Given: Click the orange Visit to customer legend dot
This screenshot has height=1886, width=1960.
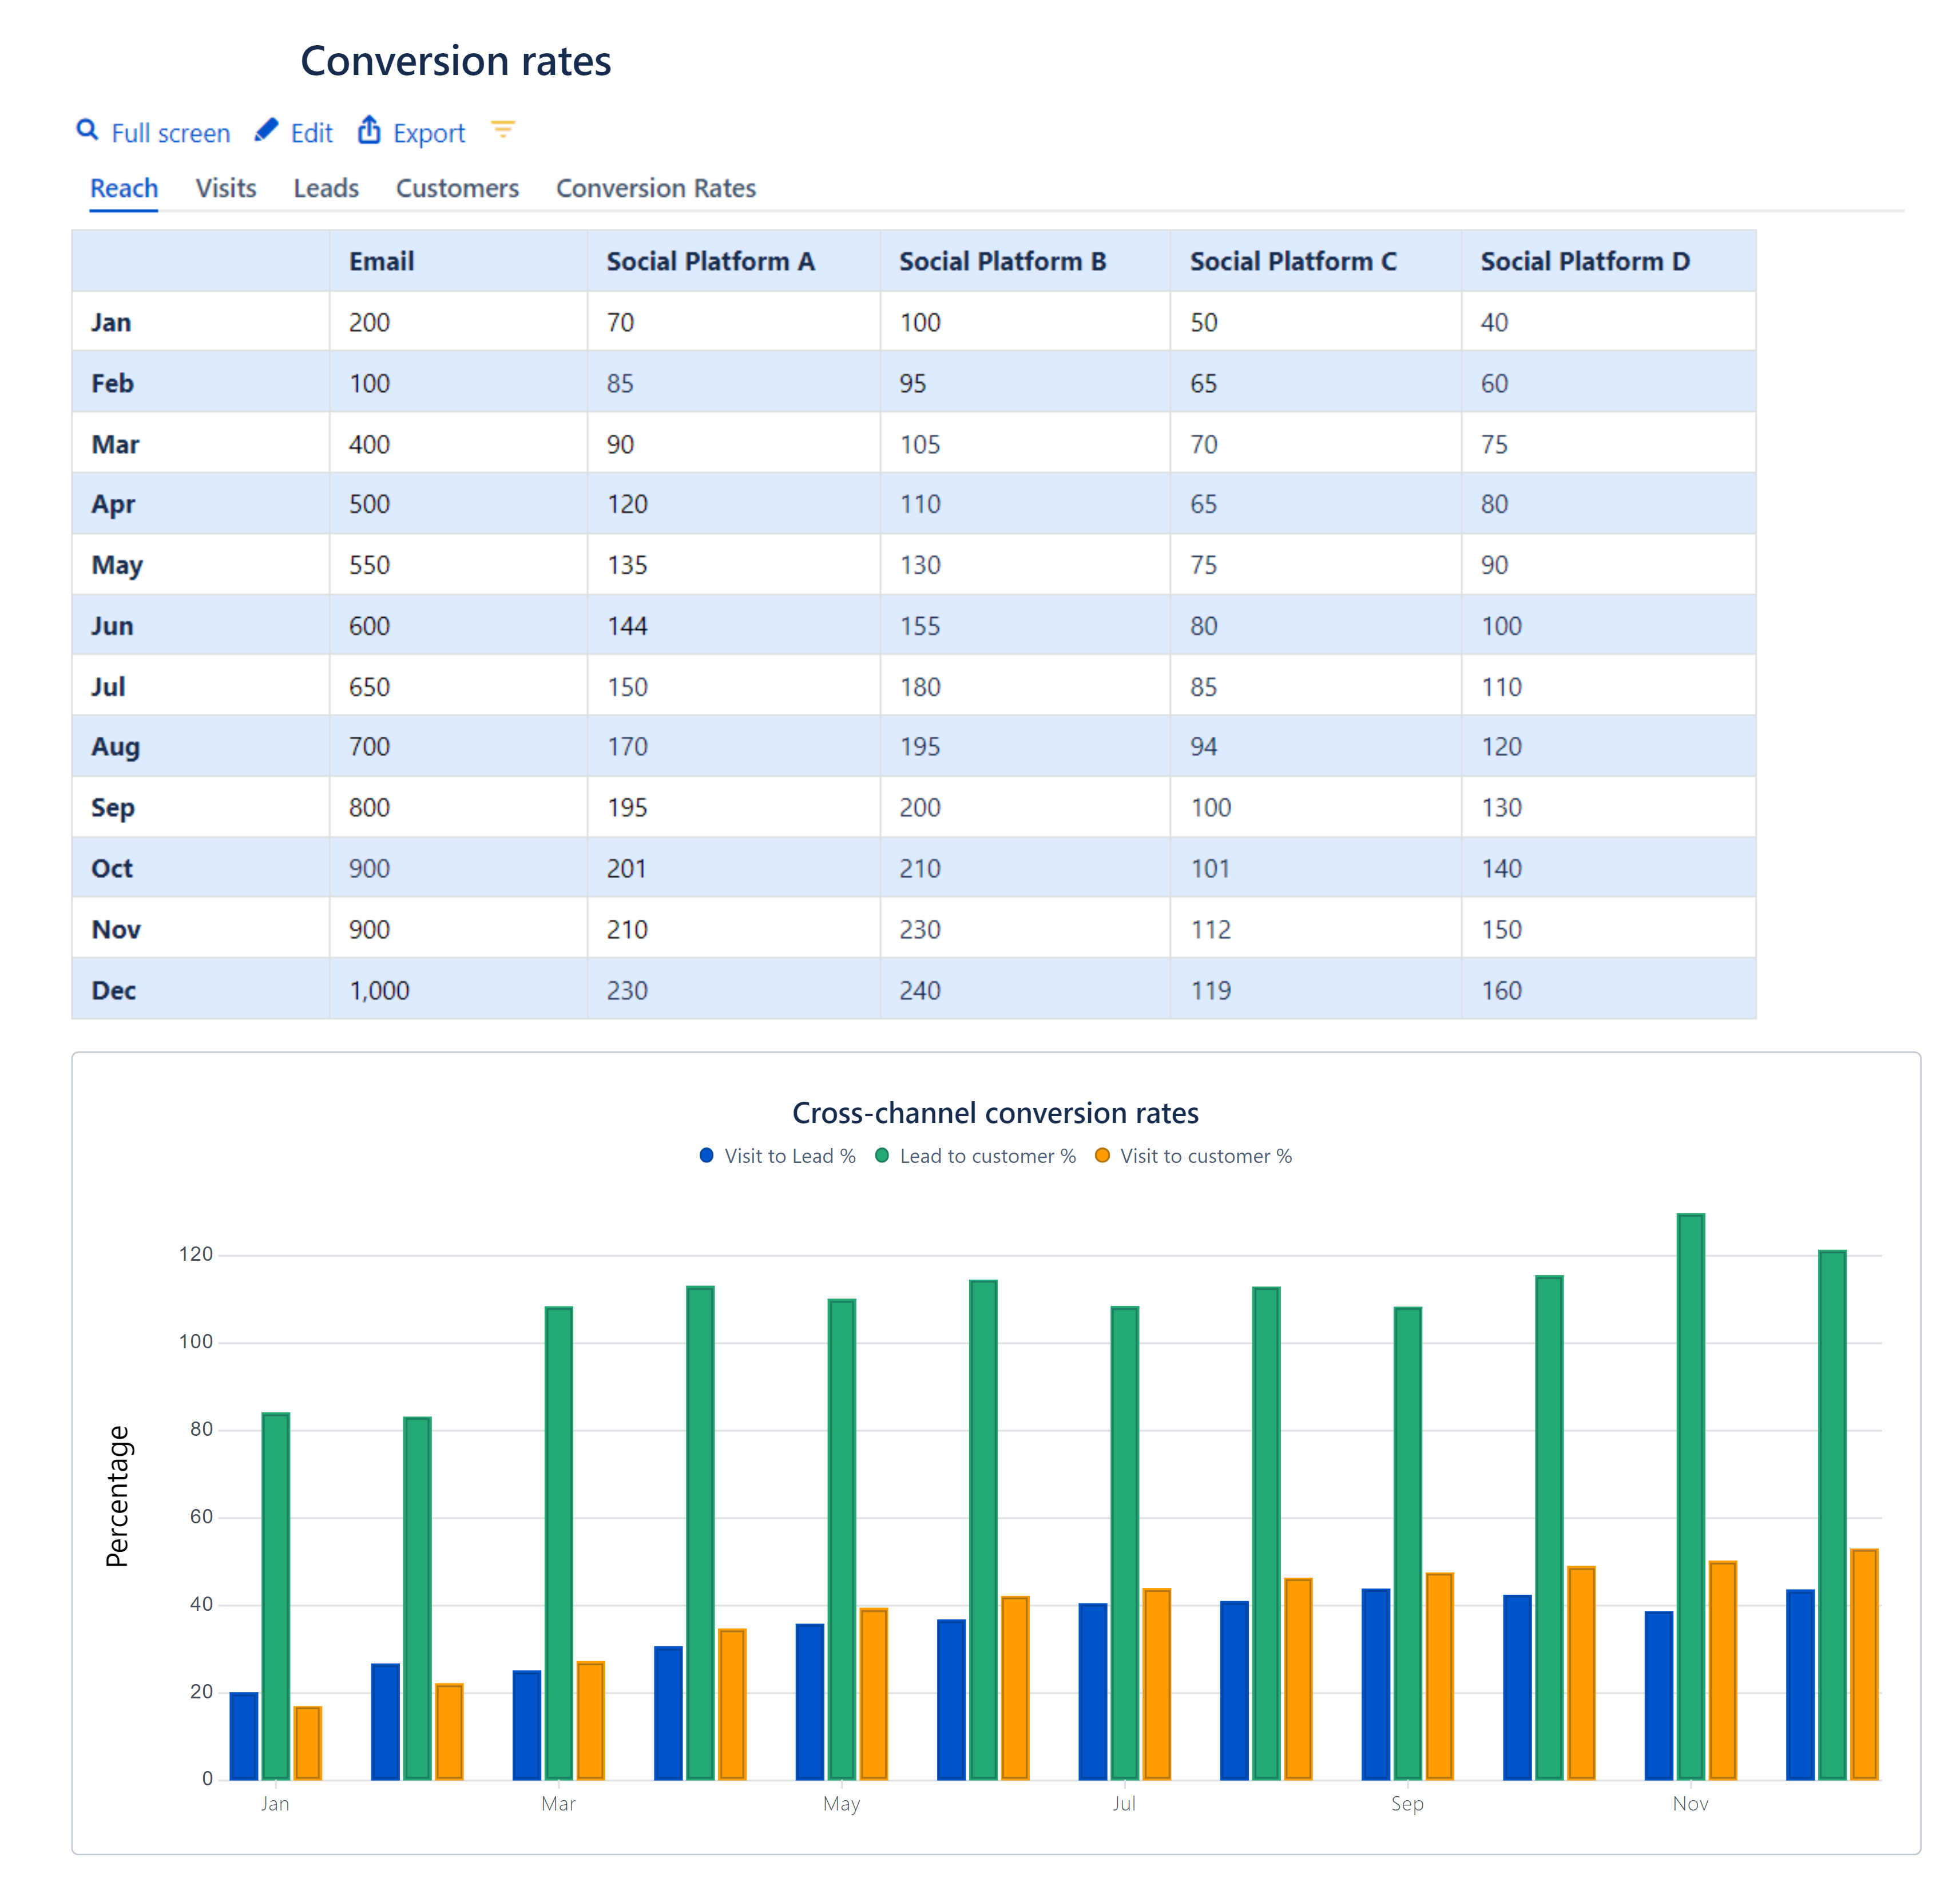Looking at the screenshot, I should coord(1102,1155).
